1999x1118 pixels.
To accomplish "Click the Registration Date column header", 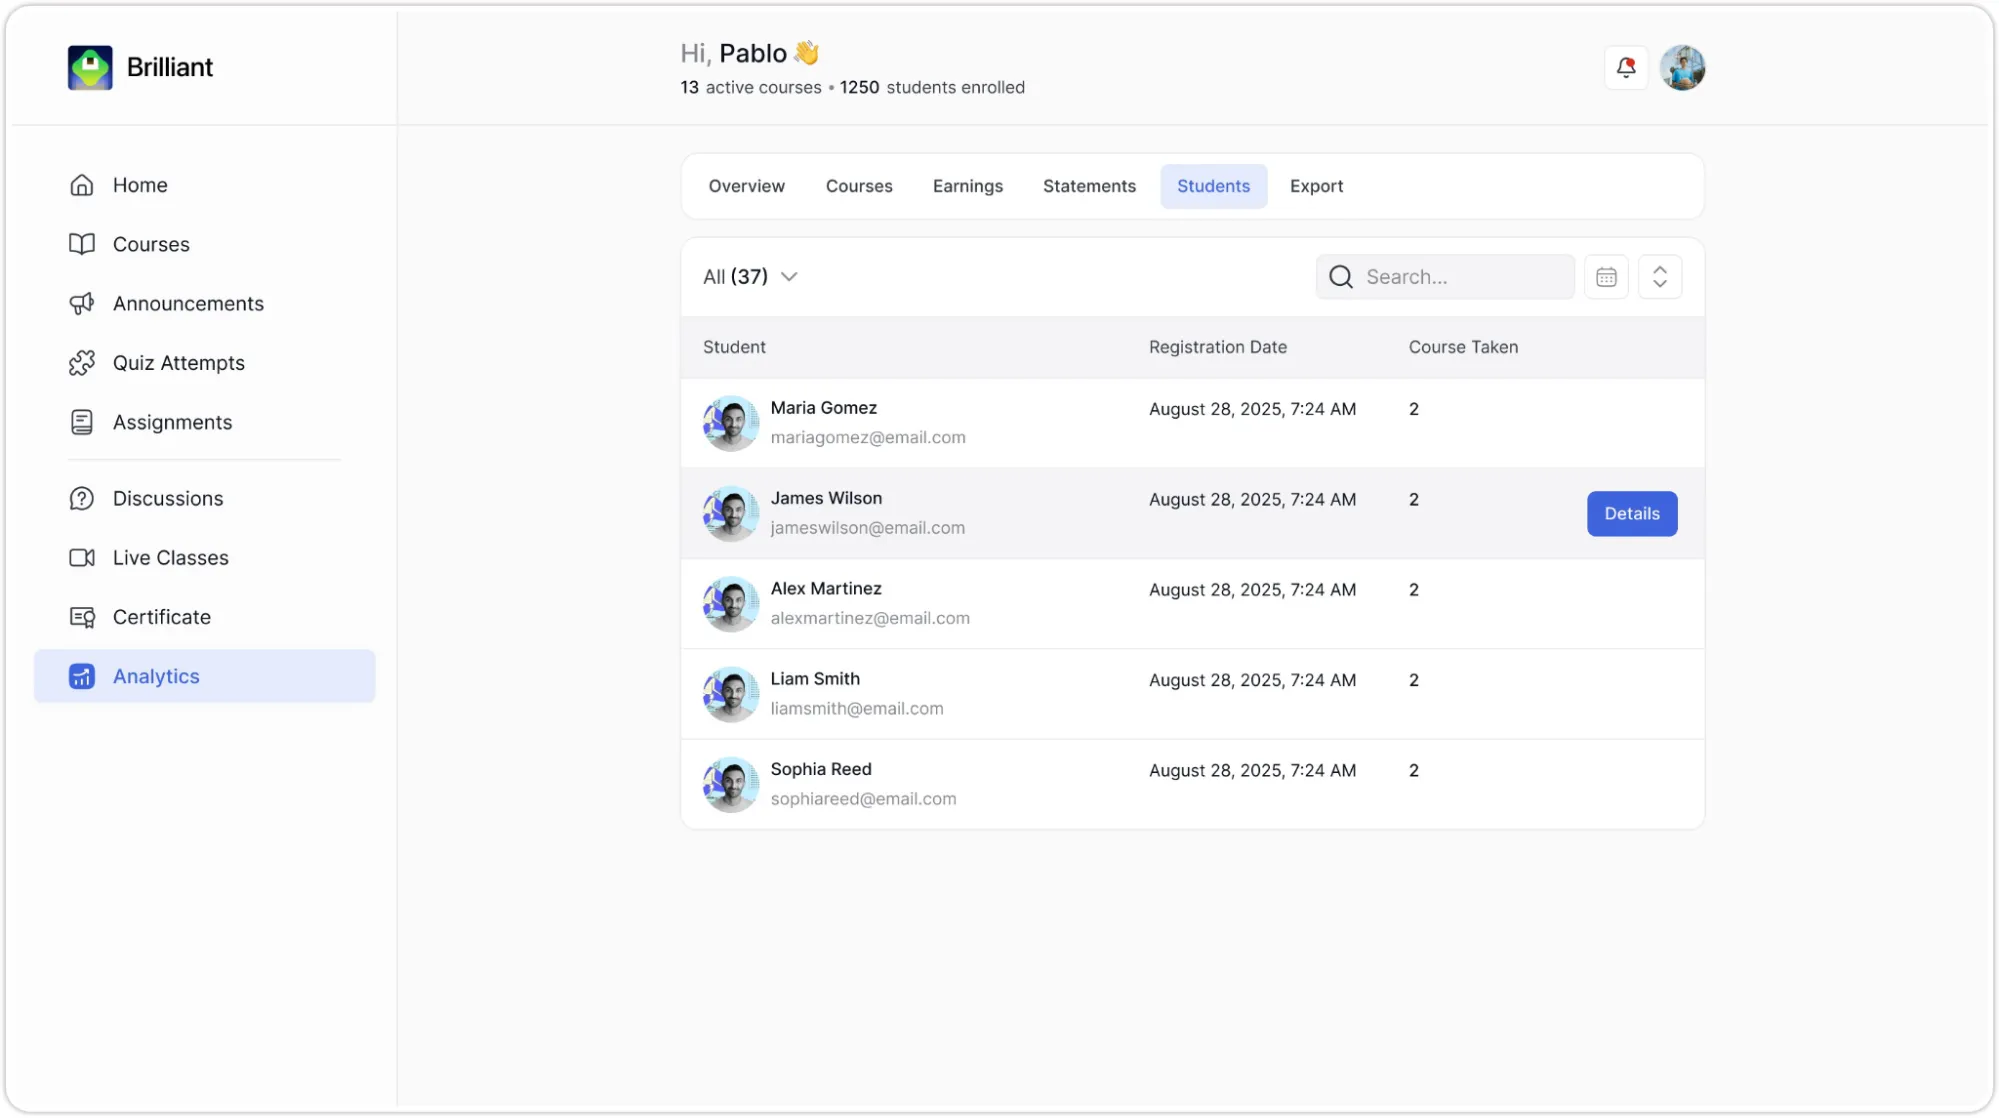I will [x=1218, y=347].
